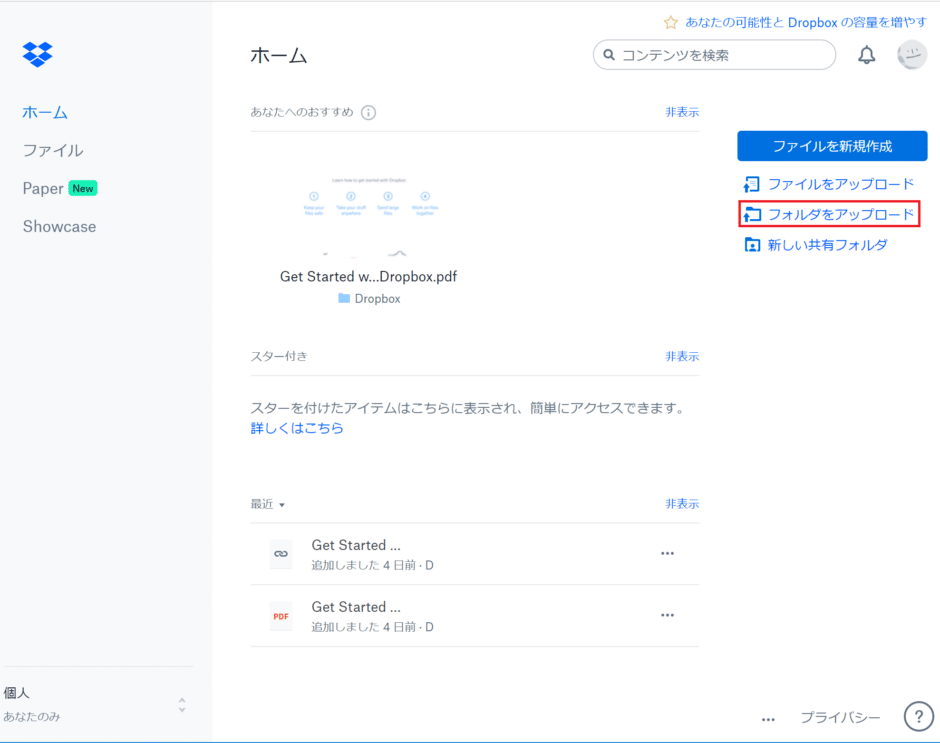The height and width of the screenshot is (743, 940).
Task: Go to ファイル in the sidebar
Action: 53,150
